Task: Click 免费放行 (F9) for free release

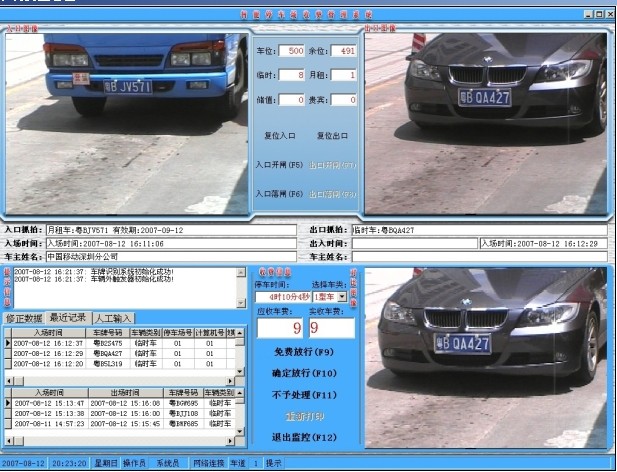Action: pyautogui.click(x=302, y=353)
